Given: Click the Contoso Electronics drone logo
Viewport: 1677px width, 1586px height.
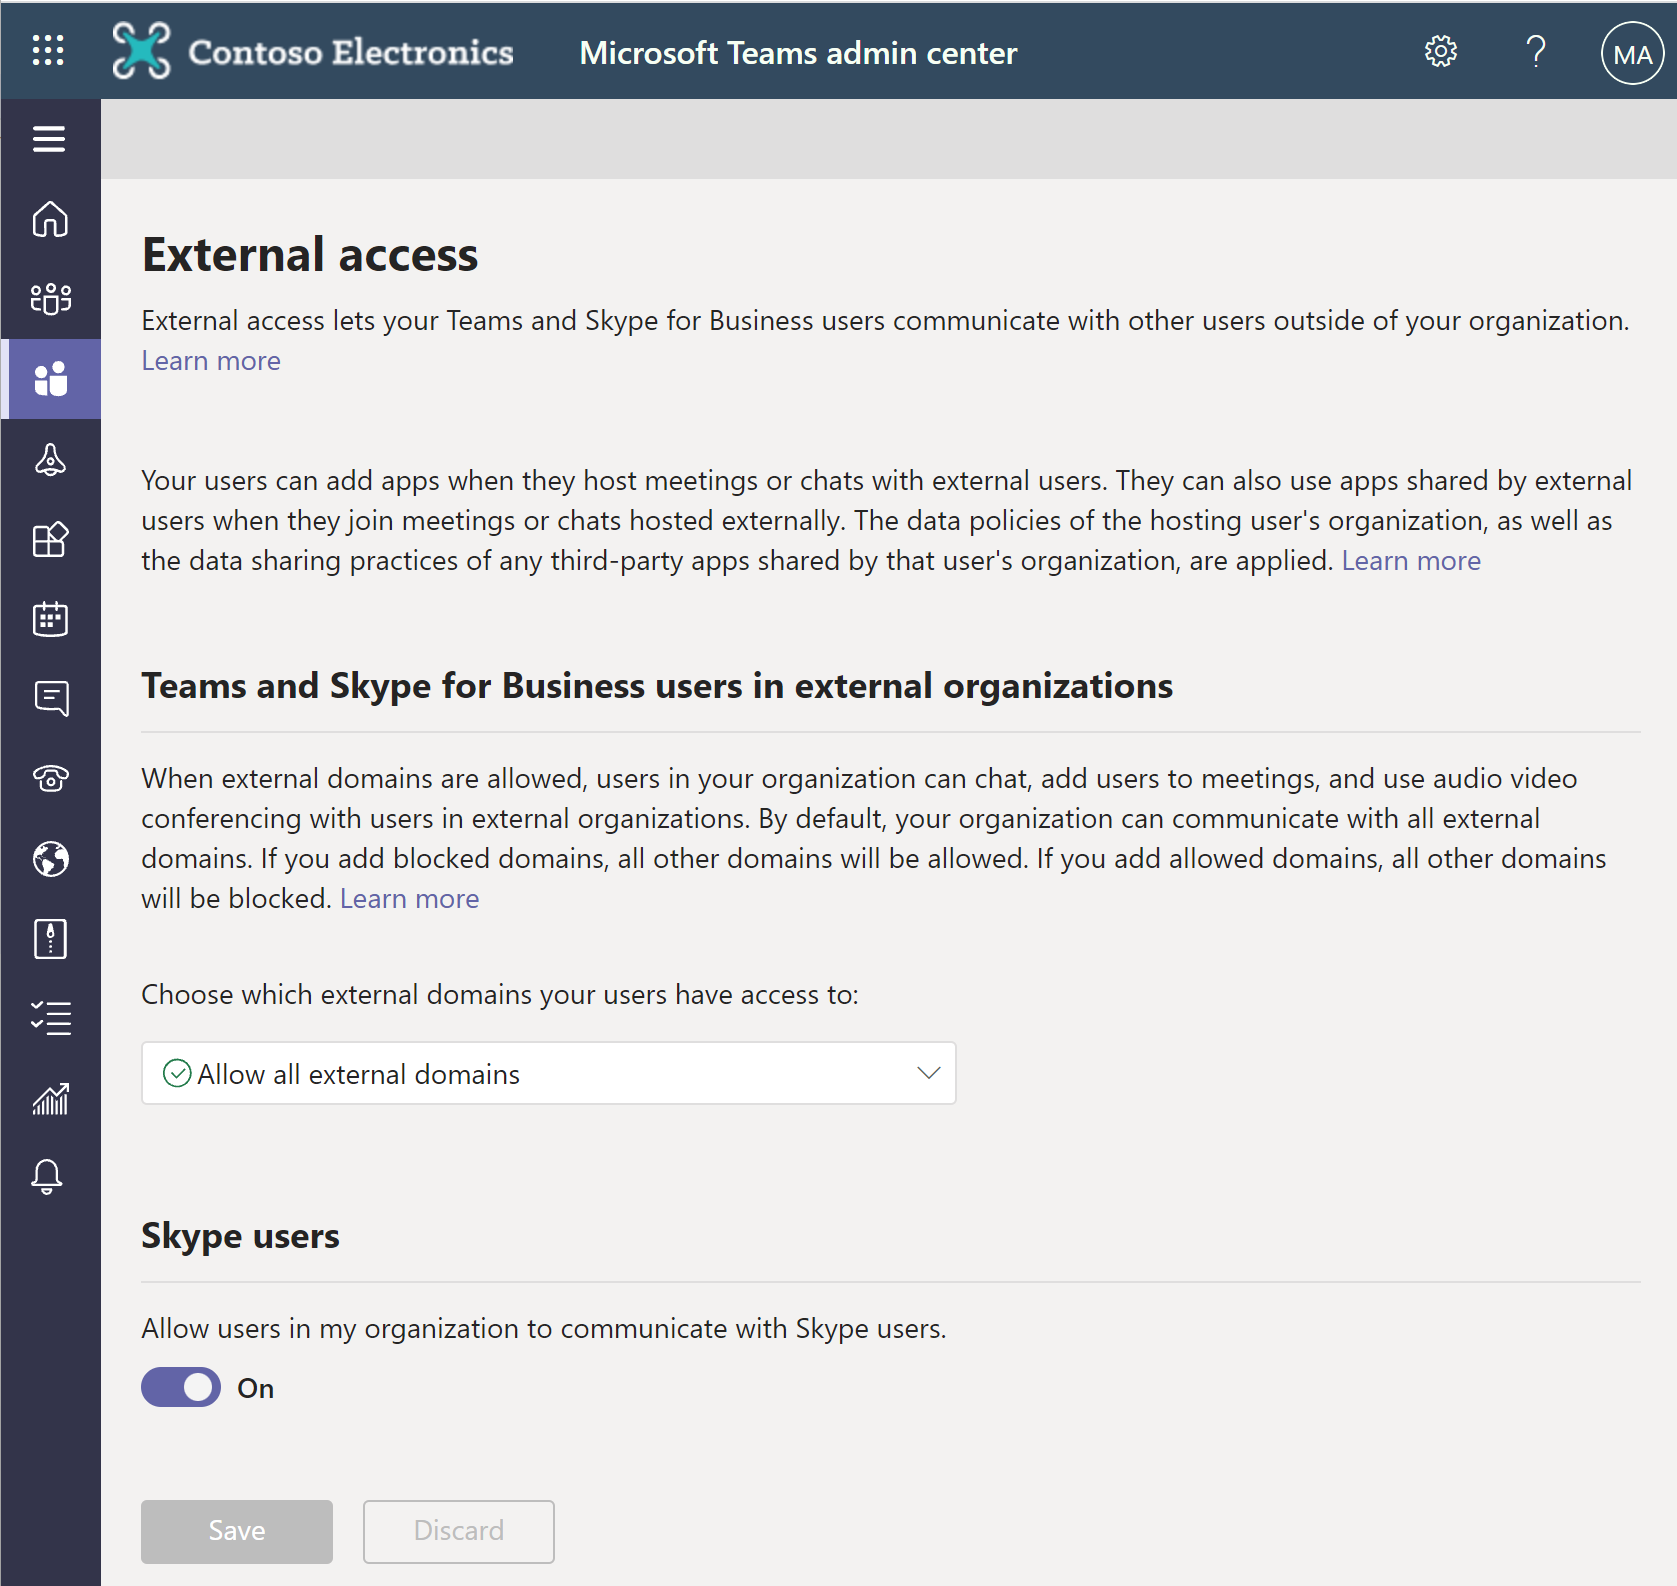Looking at the screenshot, I should point(141,50).
